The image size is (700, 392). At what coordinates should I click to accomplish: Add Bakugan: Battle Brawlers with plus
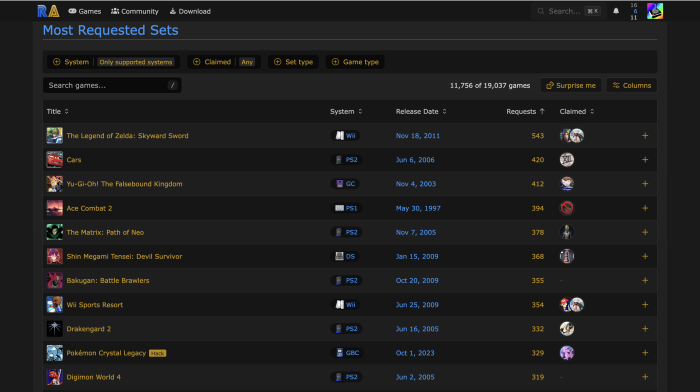pos(645,280)
